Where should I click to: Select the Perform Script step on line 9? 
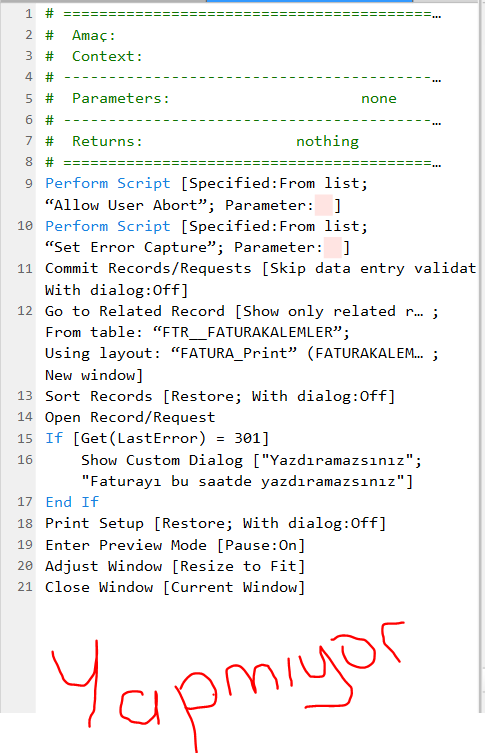(x=206, y=194)
